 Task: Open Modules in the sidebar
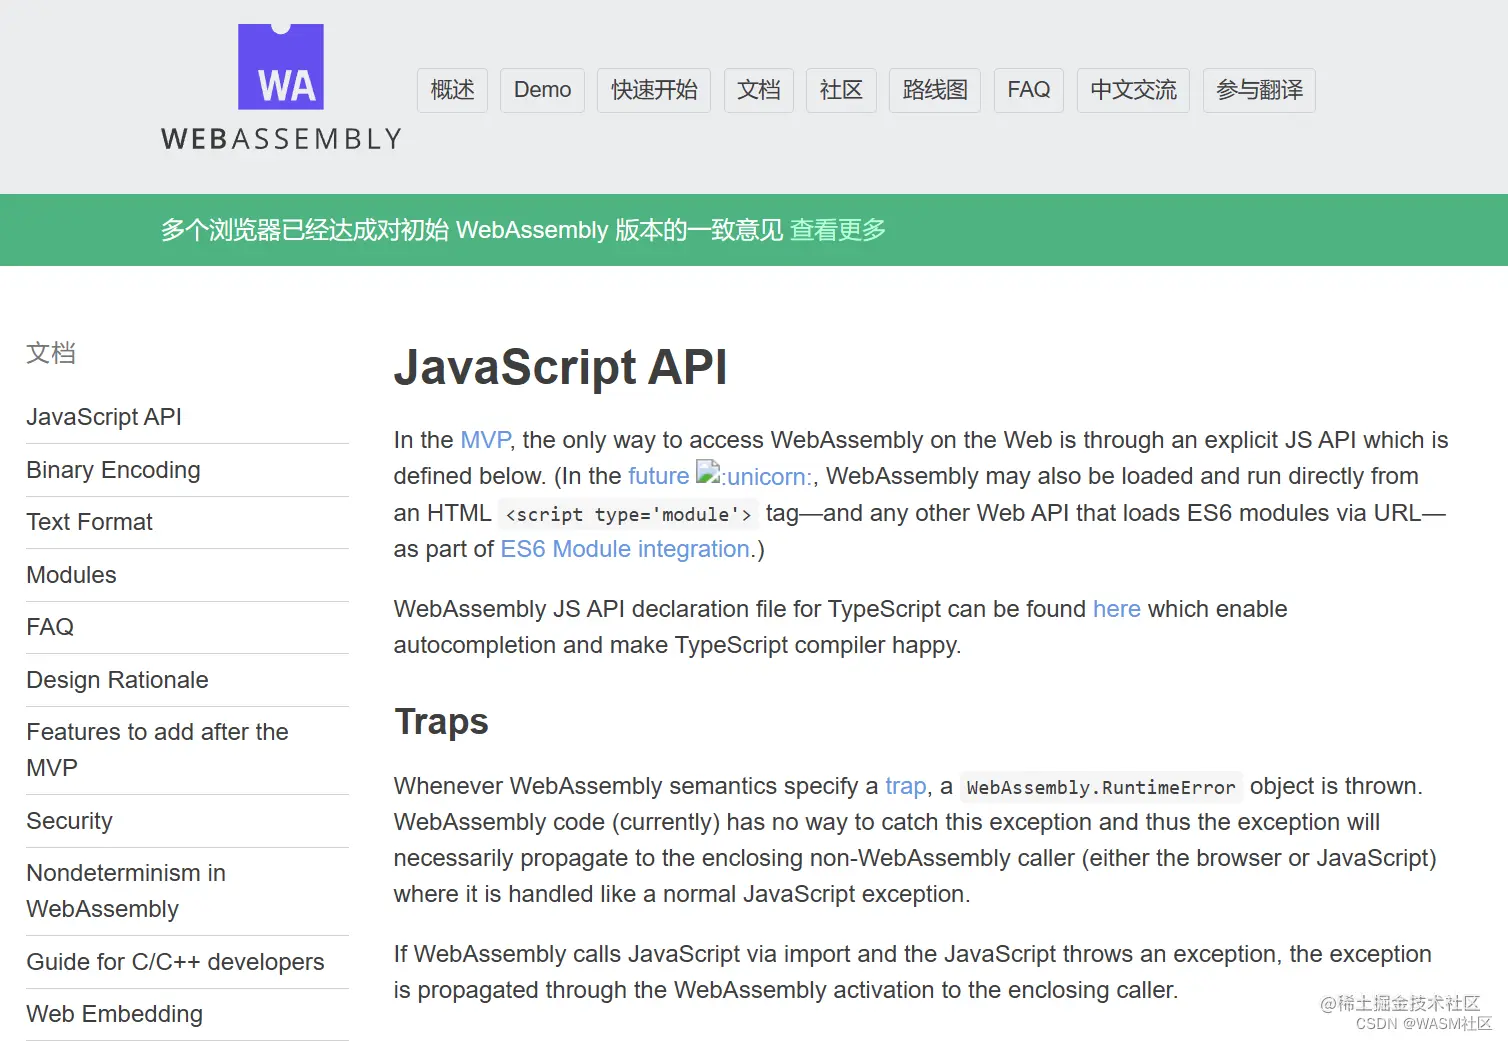[x=71, y=575]
